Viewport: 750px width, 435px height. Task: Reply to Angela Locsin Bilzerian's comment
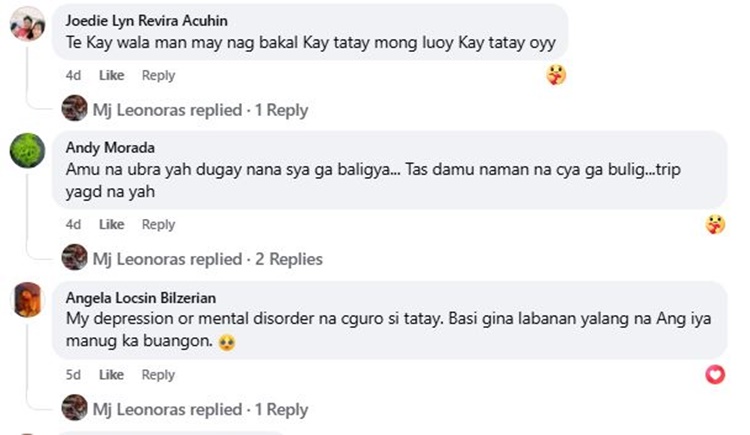point(158,375)
